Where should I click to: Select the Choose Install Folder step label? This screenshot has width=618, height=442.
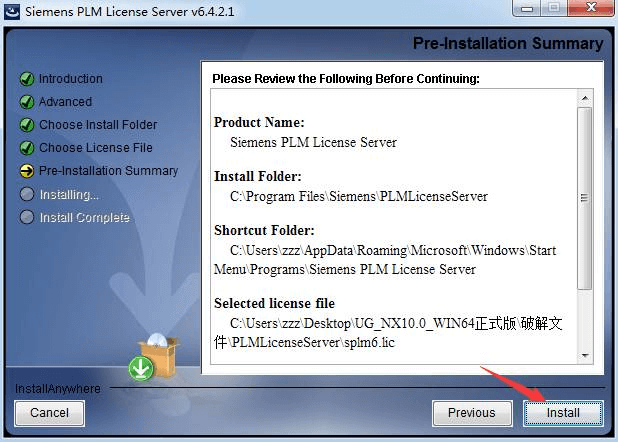[x=98, y=125]
